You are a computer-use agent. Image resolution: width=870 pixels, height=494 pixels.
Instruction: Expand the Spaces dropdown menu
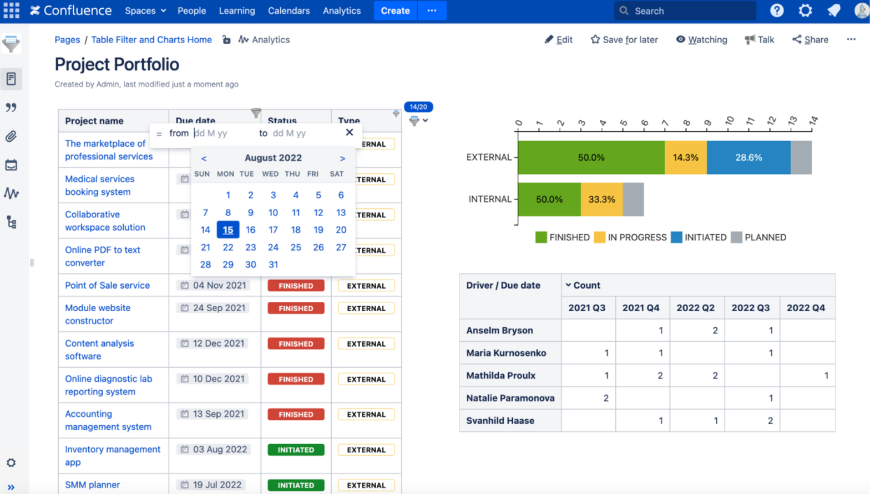145,11
